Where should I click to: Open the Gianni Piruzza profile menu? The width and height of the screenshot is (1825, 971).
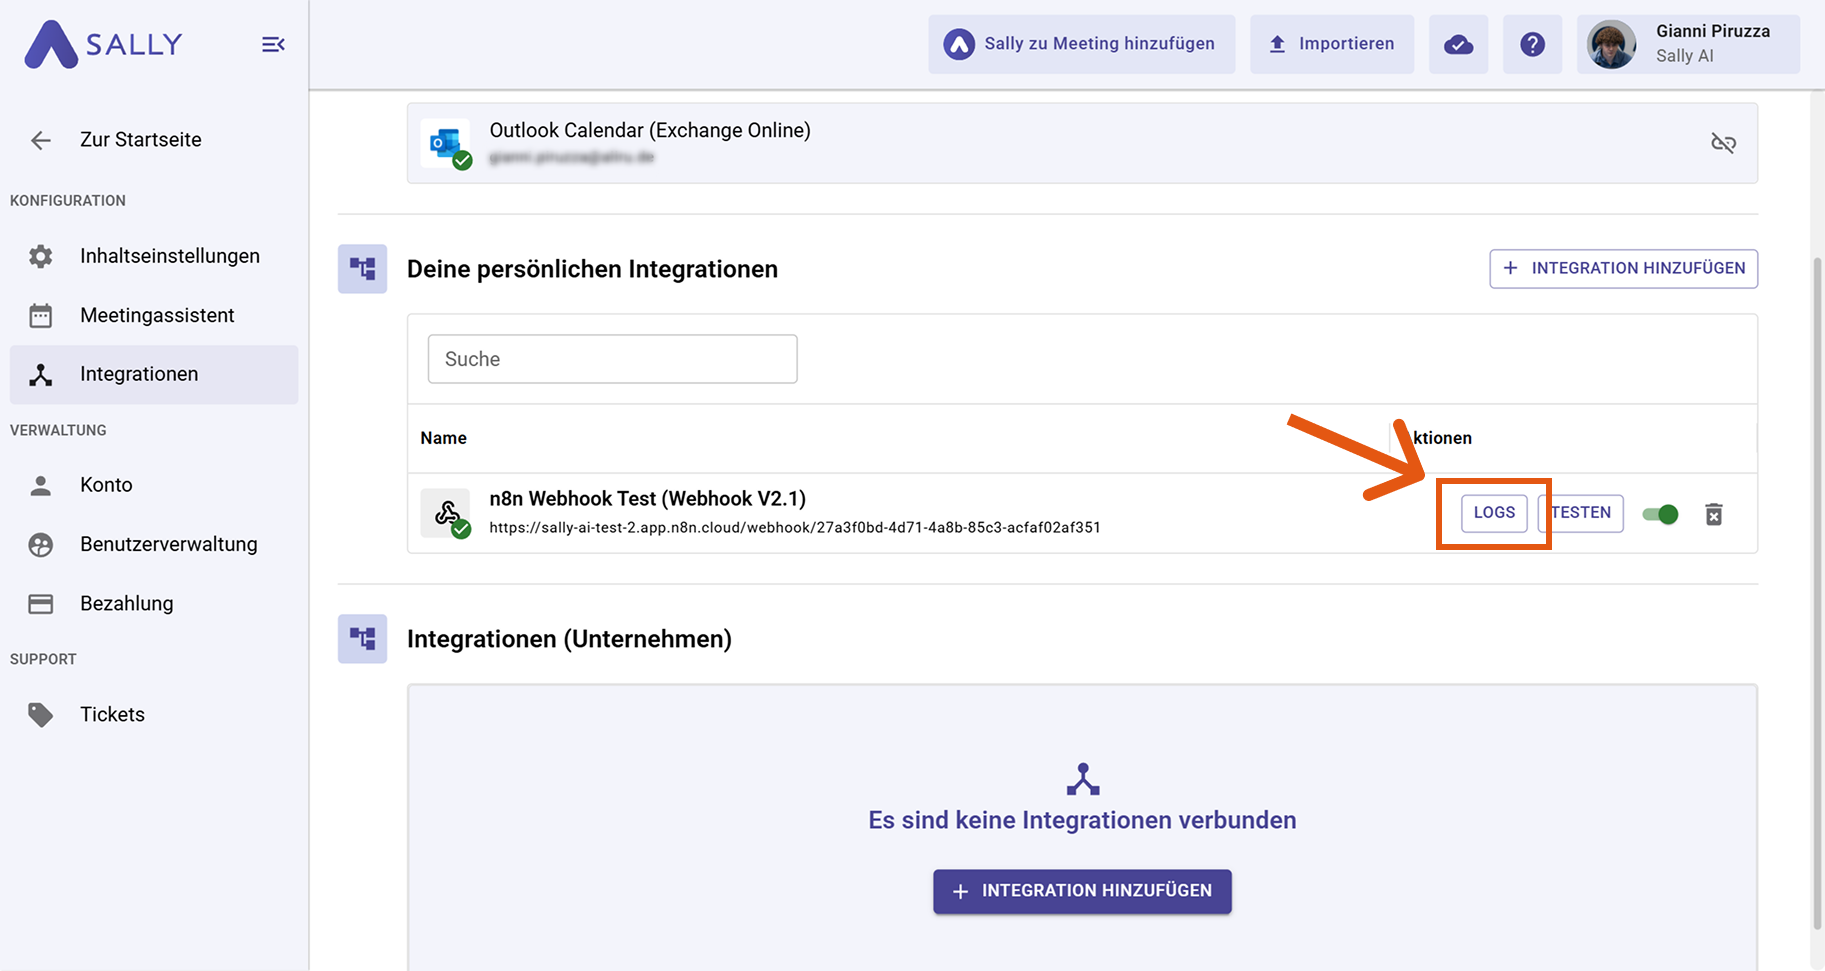click(x=1688, y=44)
